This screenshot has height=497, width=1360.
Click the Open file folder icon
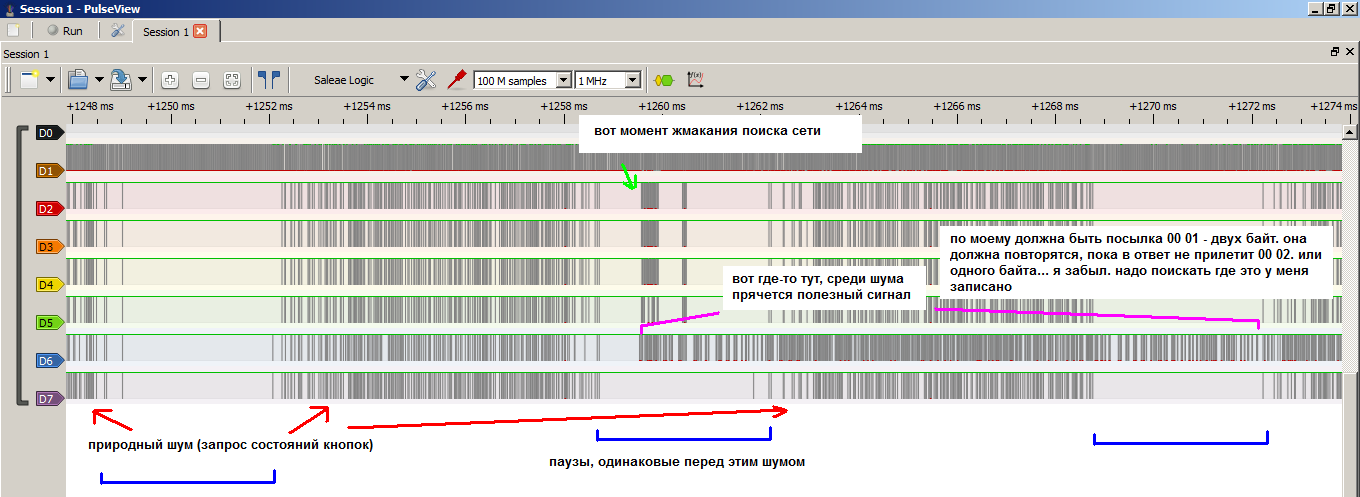pyautogui.click(x=77, y=80)
